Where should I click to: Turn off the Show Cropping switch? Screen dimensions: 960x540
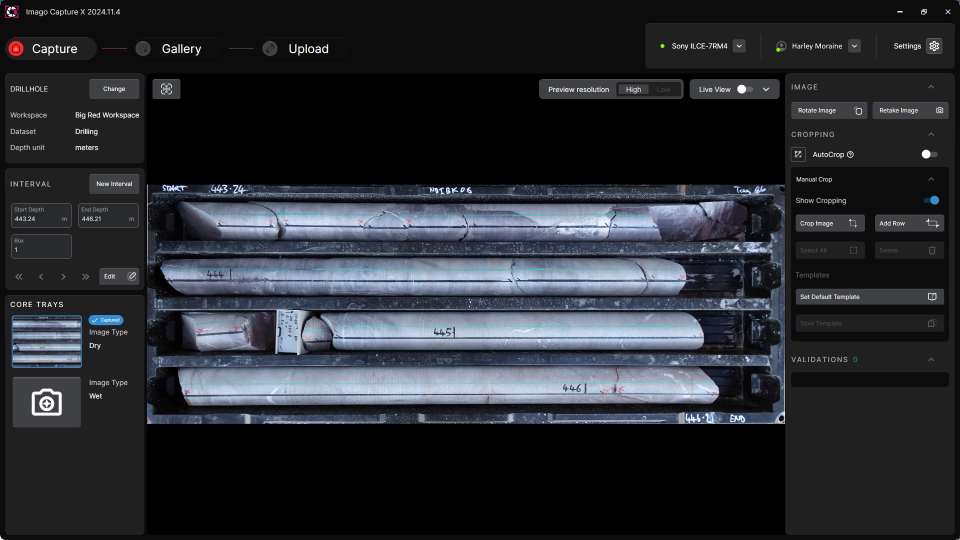(931, 200)
